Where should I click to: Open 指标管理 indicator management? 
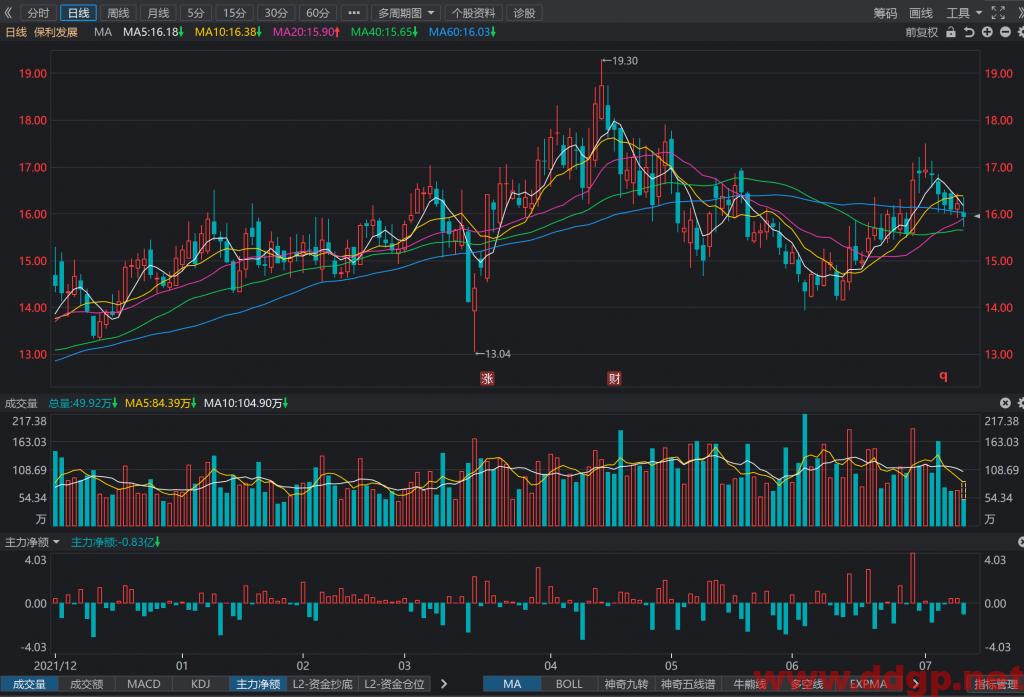coord(995,684)
